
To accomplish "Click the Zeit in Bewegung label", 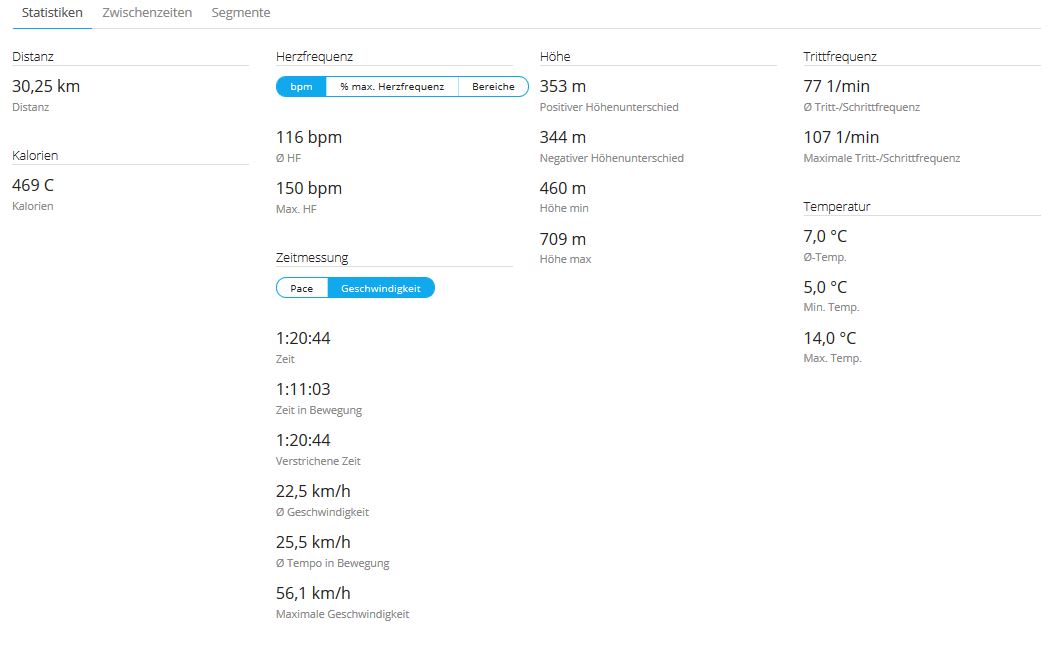I will 319,410.
